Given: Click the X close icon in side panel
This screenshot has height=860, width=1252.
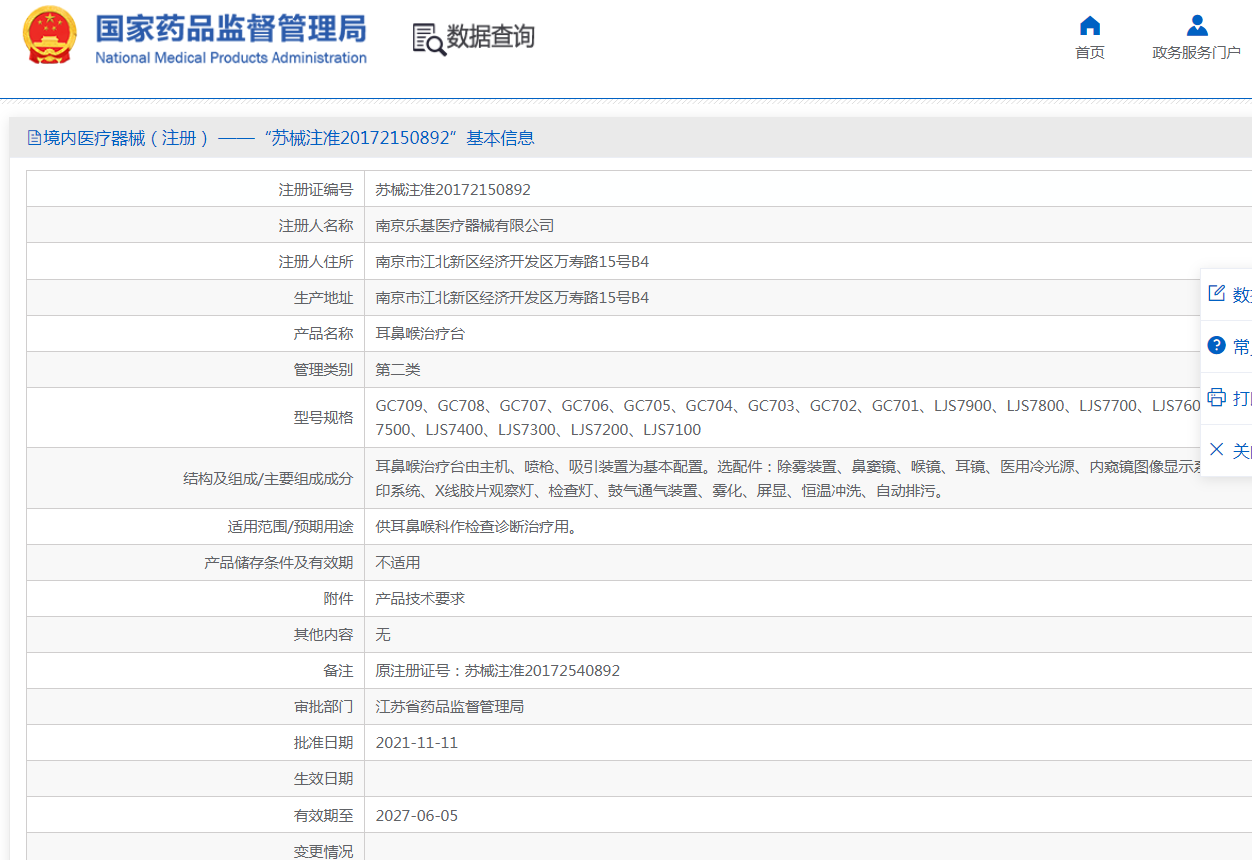Looking at the screenshot, I should 1217,449.
